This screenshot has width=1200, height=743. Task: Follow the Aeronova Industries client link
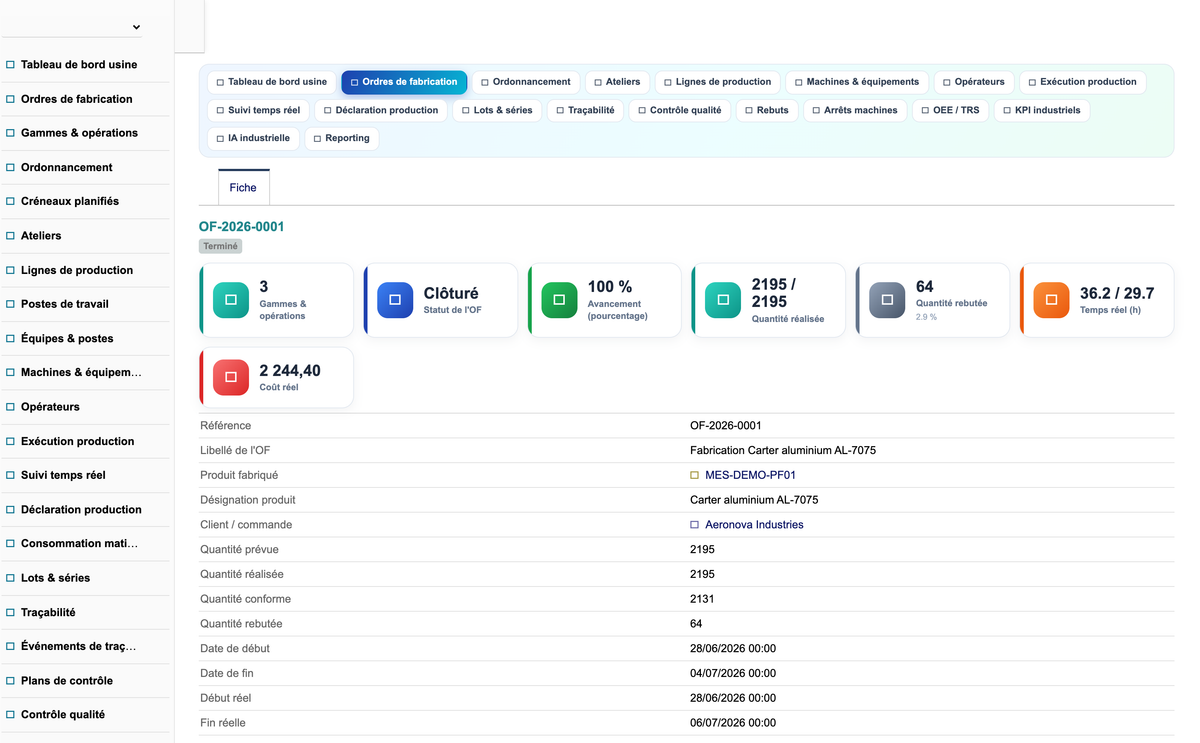click(x=754, y=525)
